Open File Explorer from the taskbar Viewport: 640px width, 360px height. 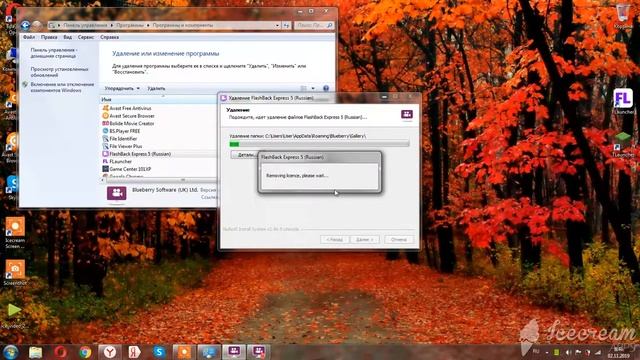[x=36, y=352]
